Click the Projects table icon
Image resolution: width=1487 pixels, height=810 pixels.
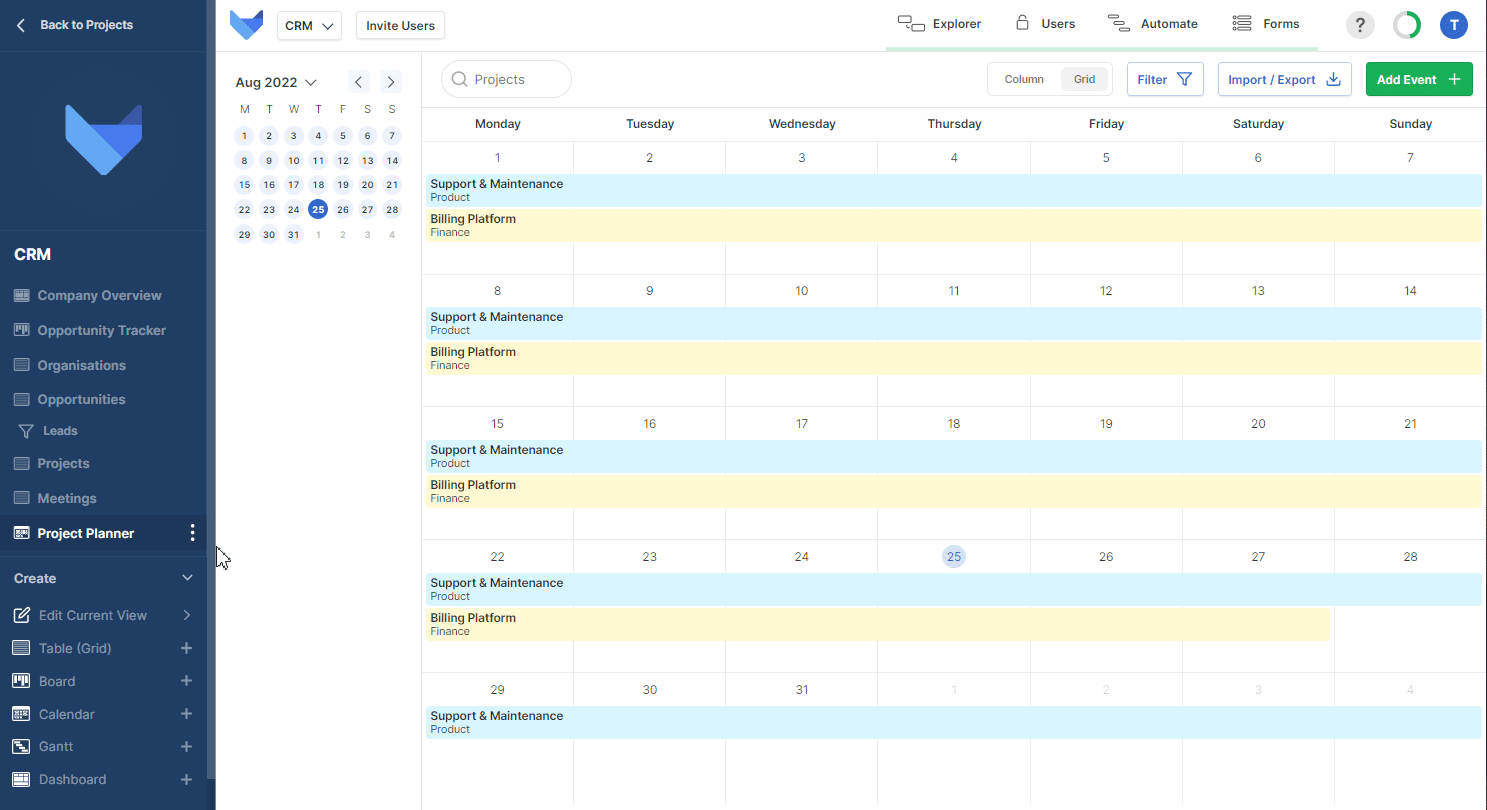pos(21,464)
